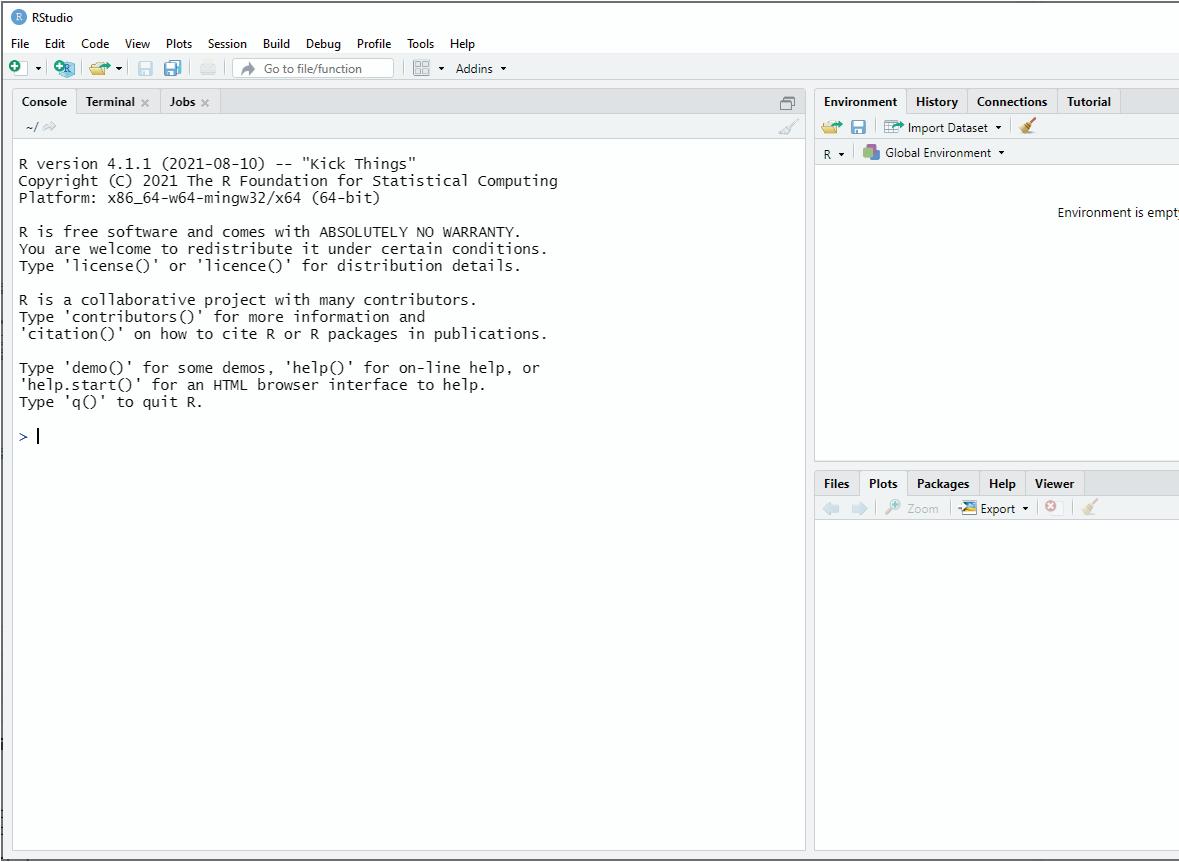The height and width of the screenshot is (862, 1179).
Task: Open the Help menu
Action: [x=462, y=44]
